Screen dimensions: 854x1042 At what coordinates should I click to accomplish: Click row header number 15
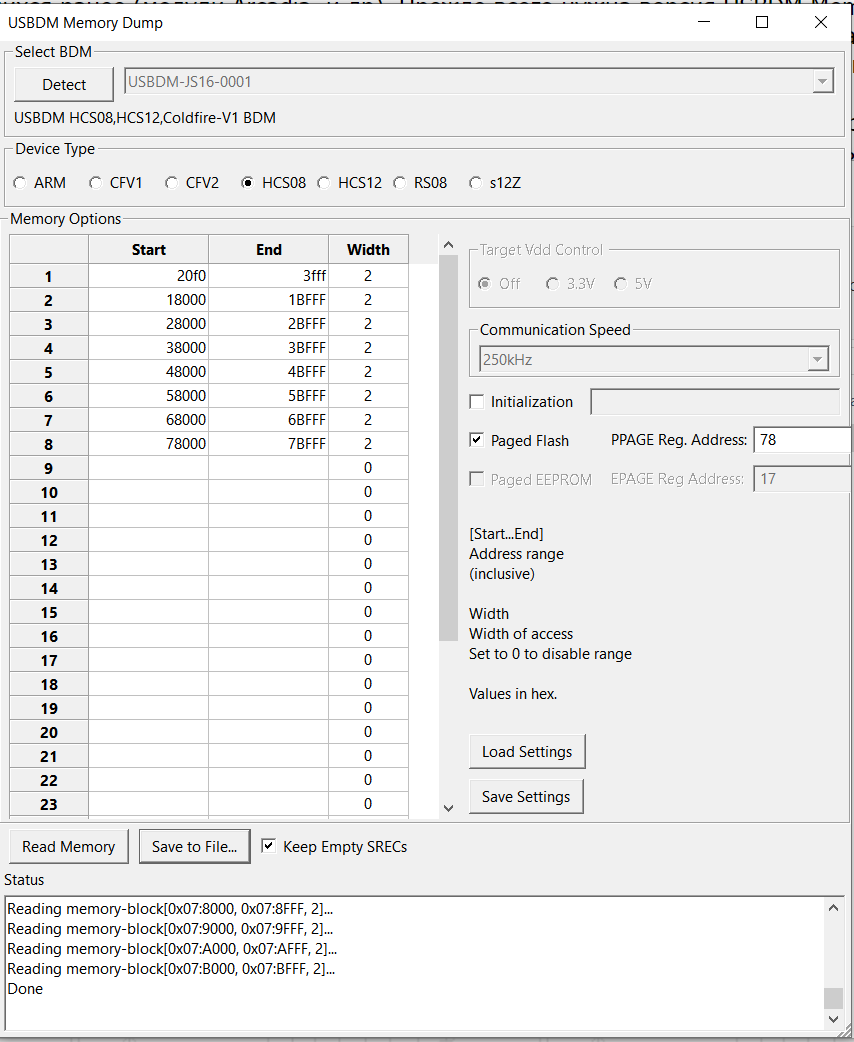(49, 613)
